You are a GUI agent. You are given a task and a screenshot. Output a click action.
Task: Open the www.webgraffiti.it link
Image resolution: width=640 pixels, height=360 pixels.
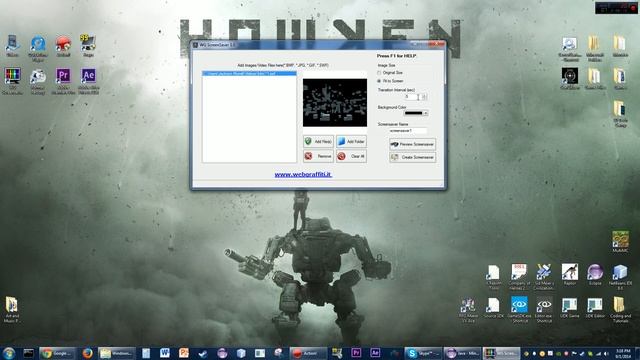click(x=303, y=175)
